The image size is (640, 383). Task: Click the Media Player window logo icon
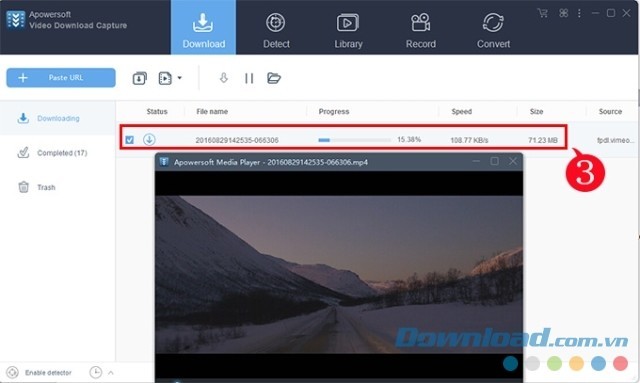[164, 162]
